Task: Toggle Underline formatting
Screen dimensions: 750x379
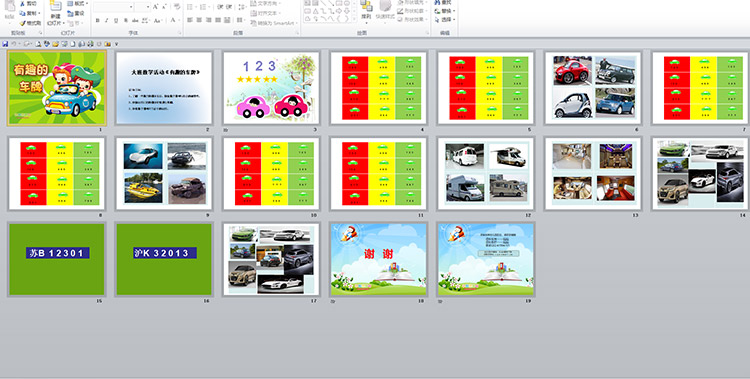Action: click(x=116, y=21)
